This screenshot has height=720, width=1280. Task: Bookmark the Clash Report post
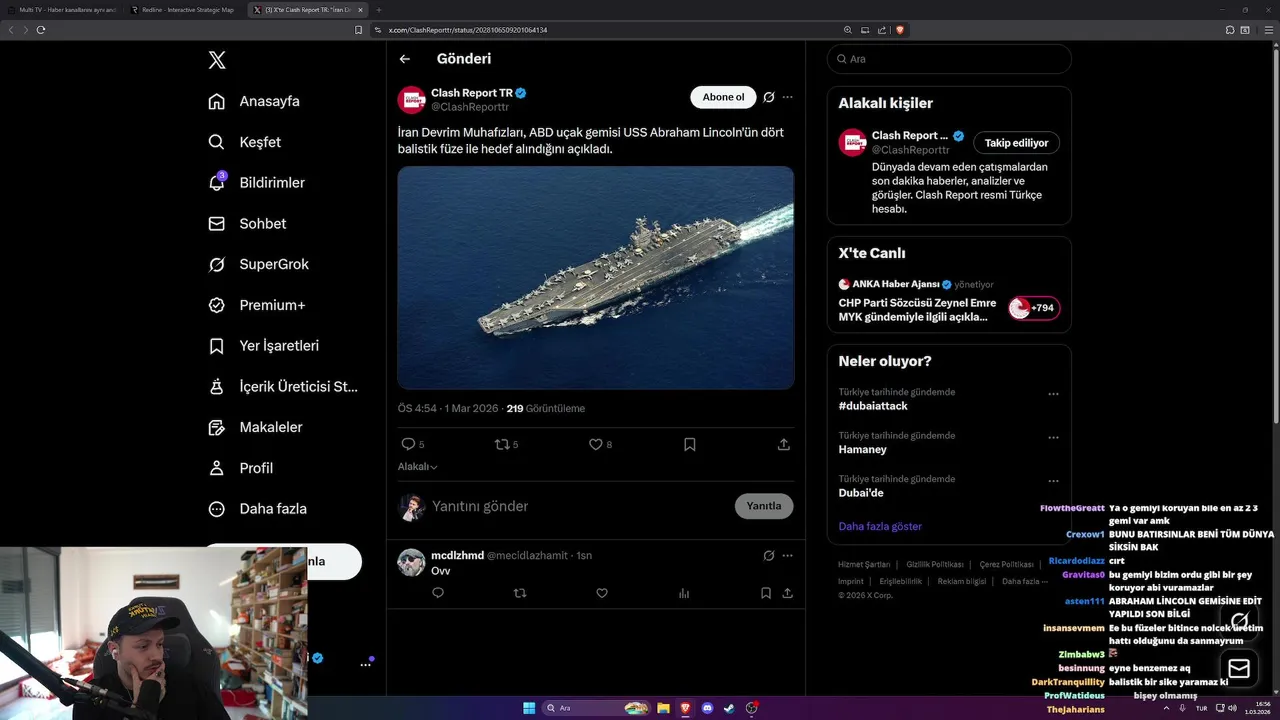click(x=690, y=444)
